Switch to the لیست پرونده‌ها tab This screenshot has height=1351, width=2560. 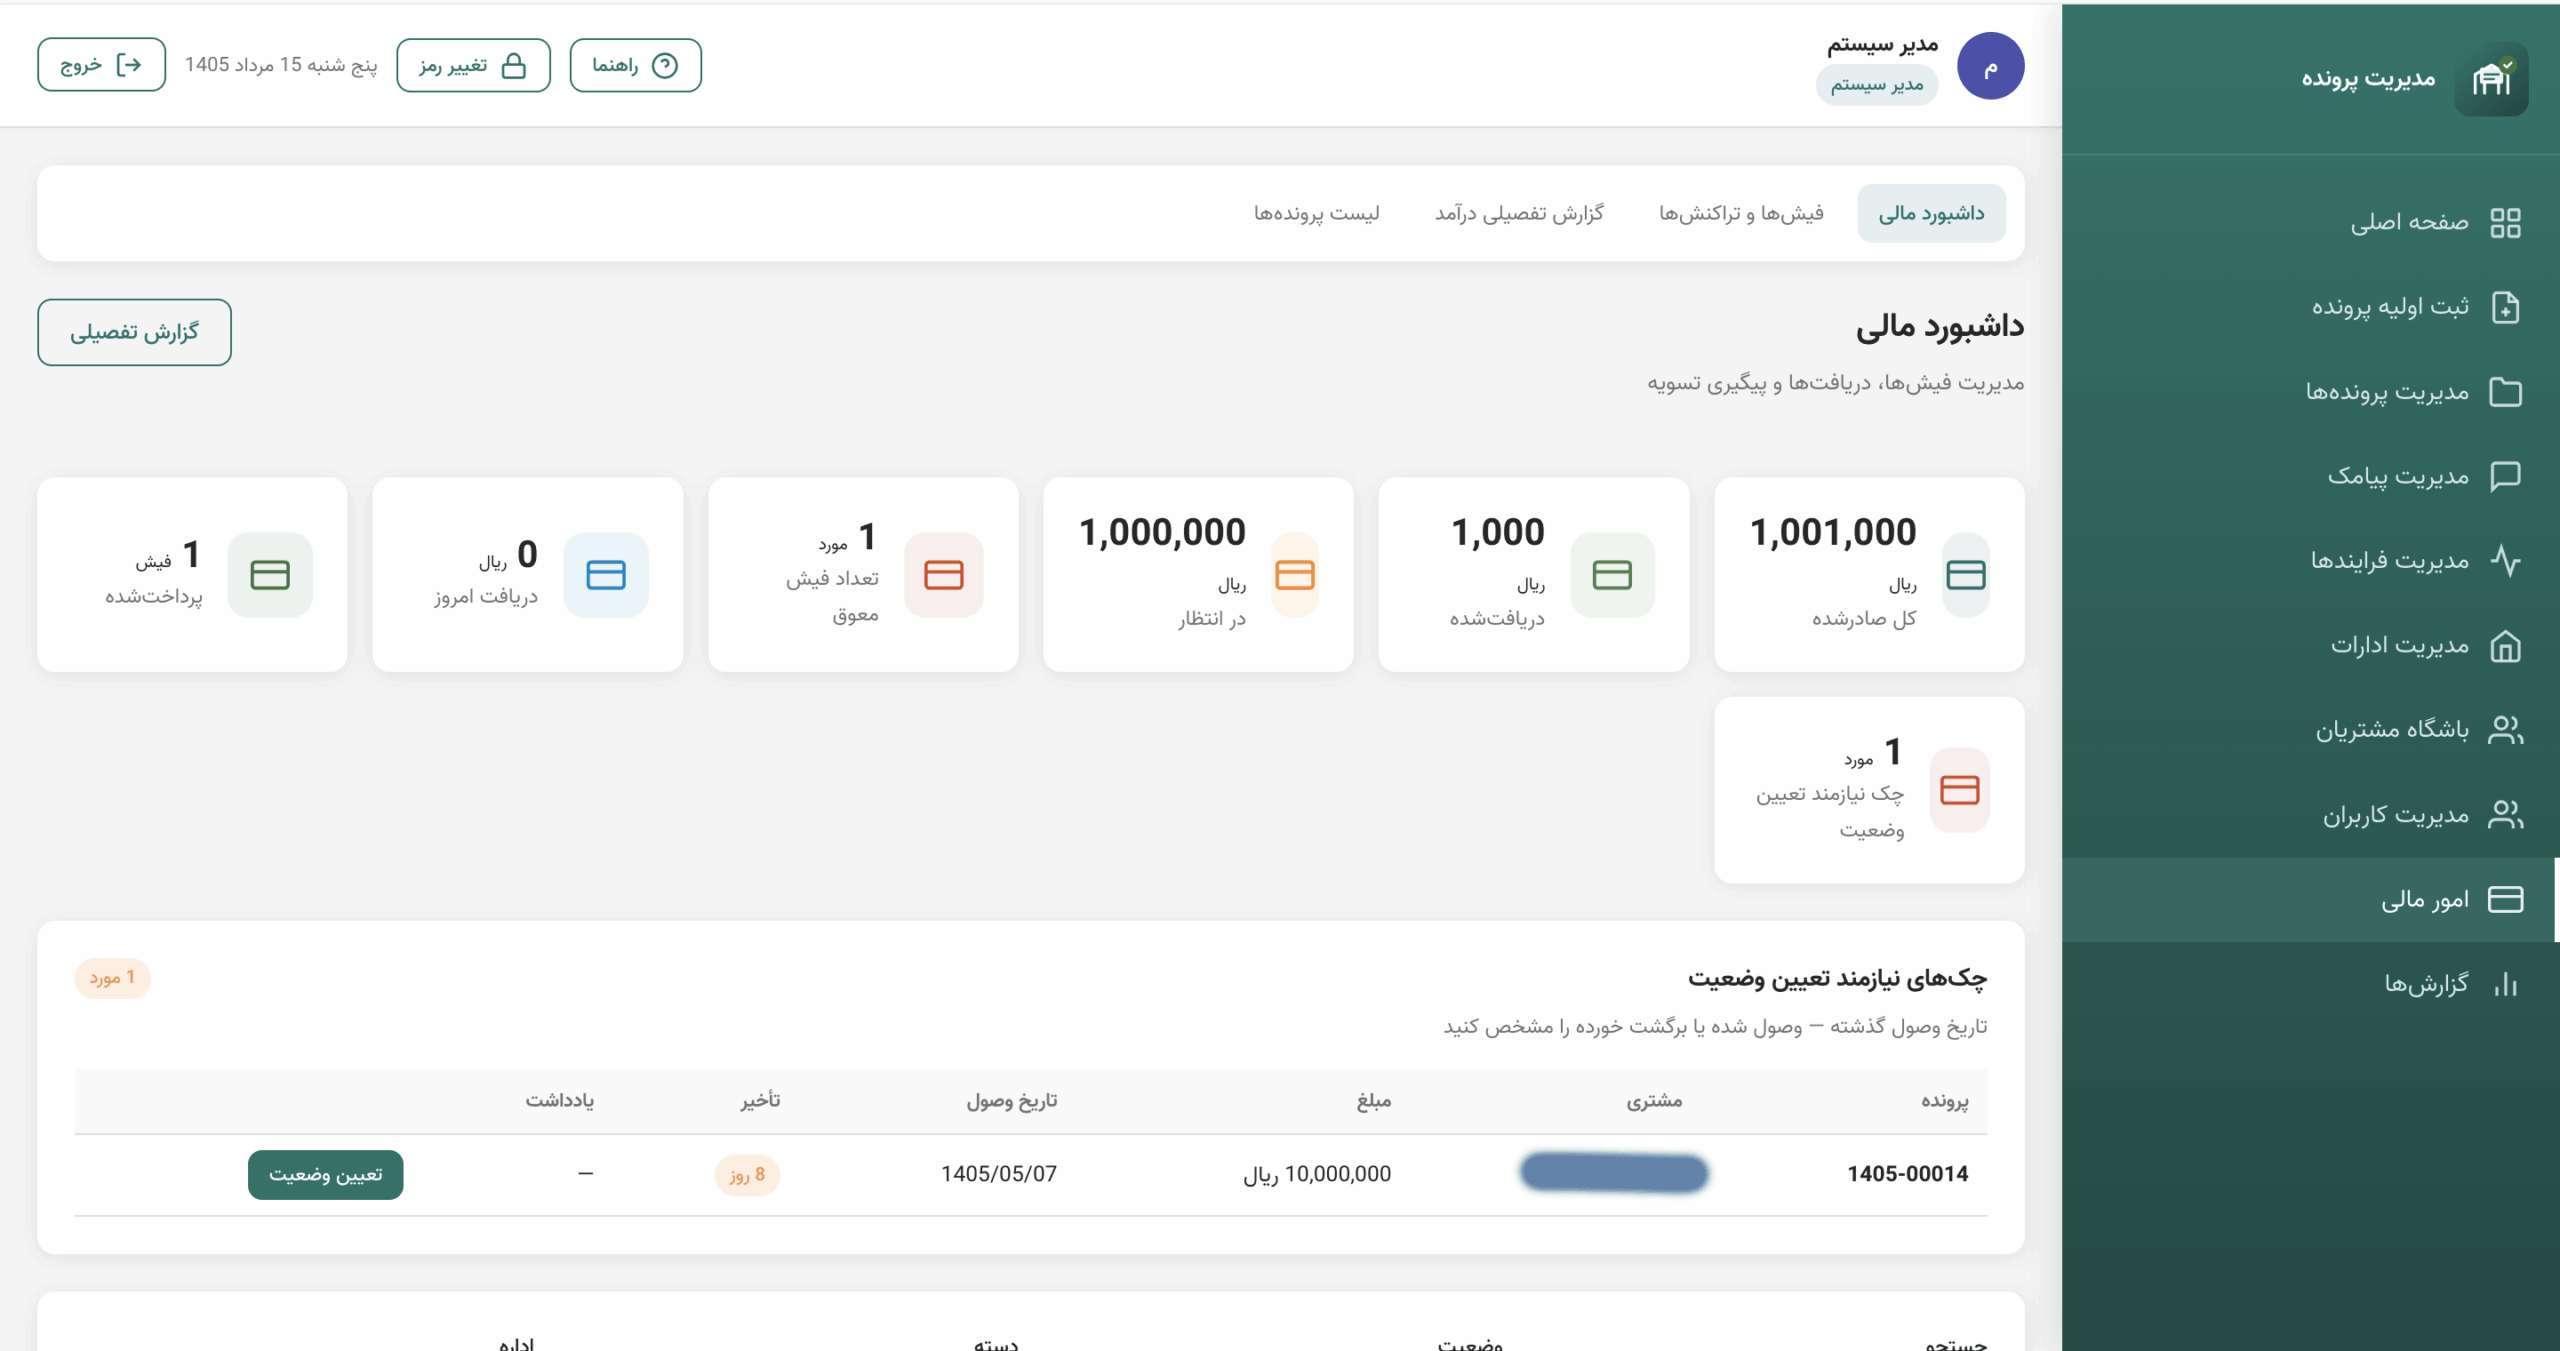point(1316,213)
